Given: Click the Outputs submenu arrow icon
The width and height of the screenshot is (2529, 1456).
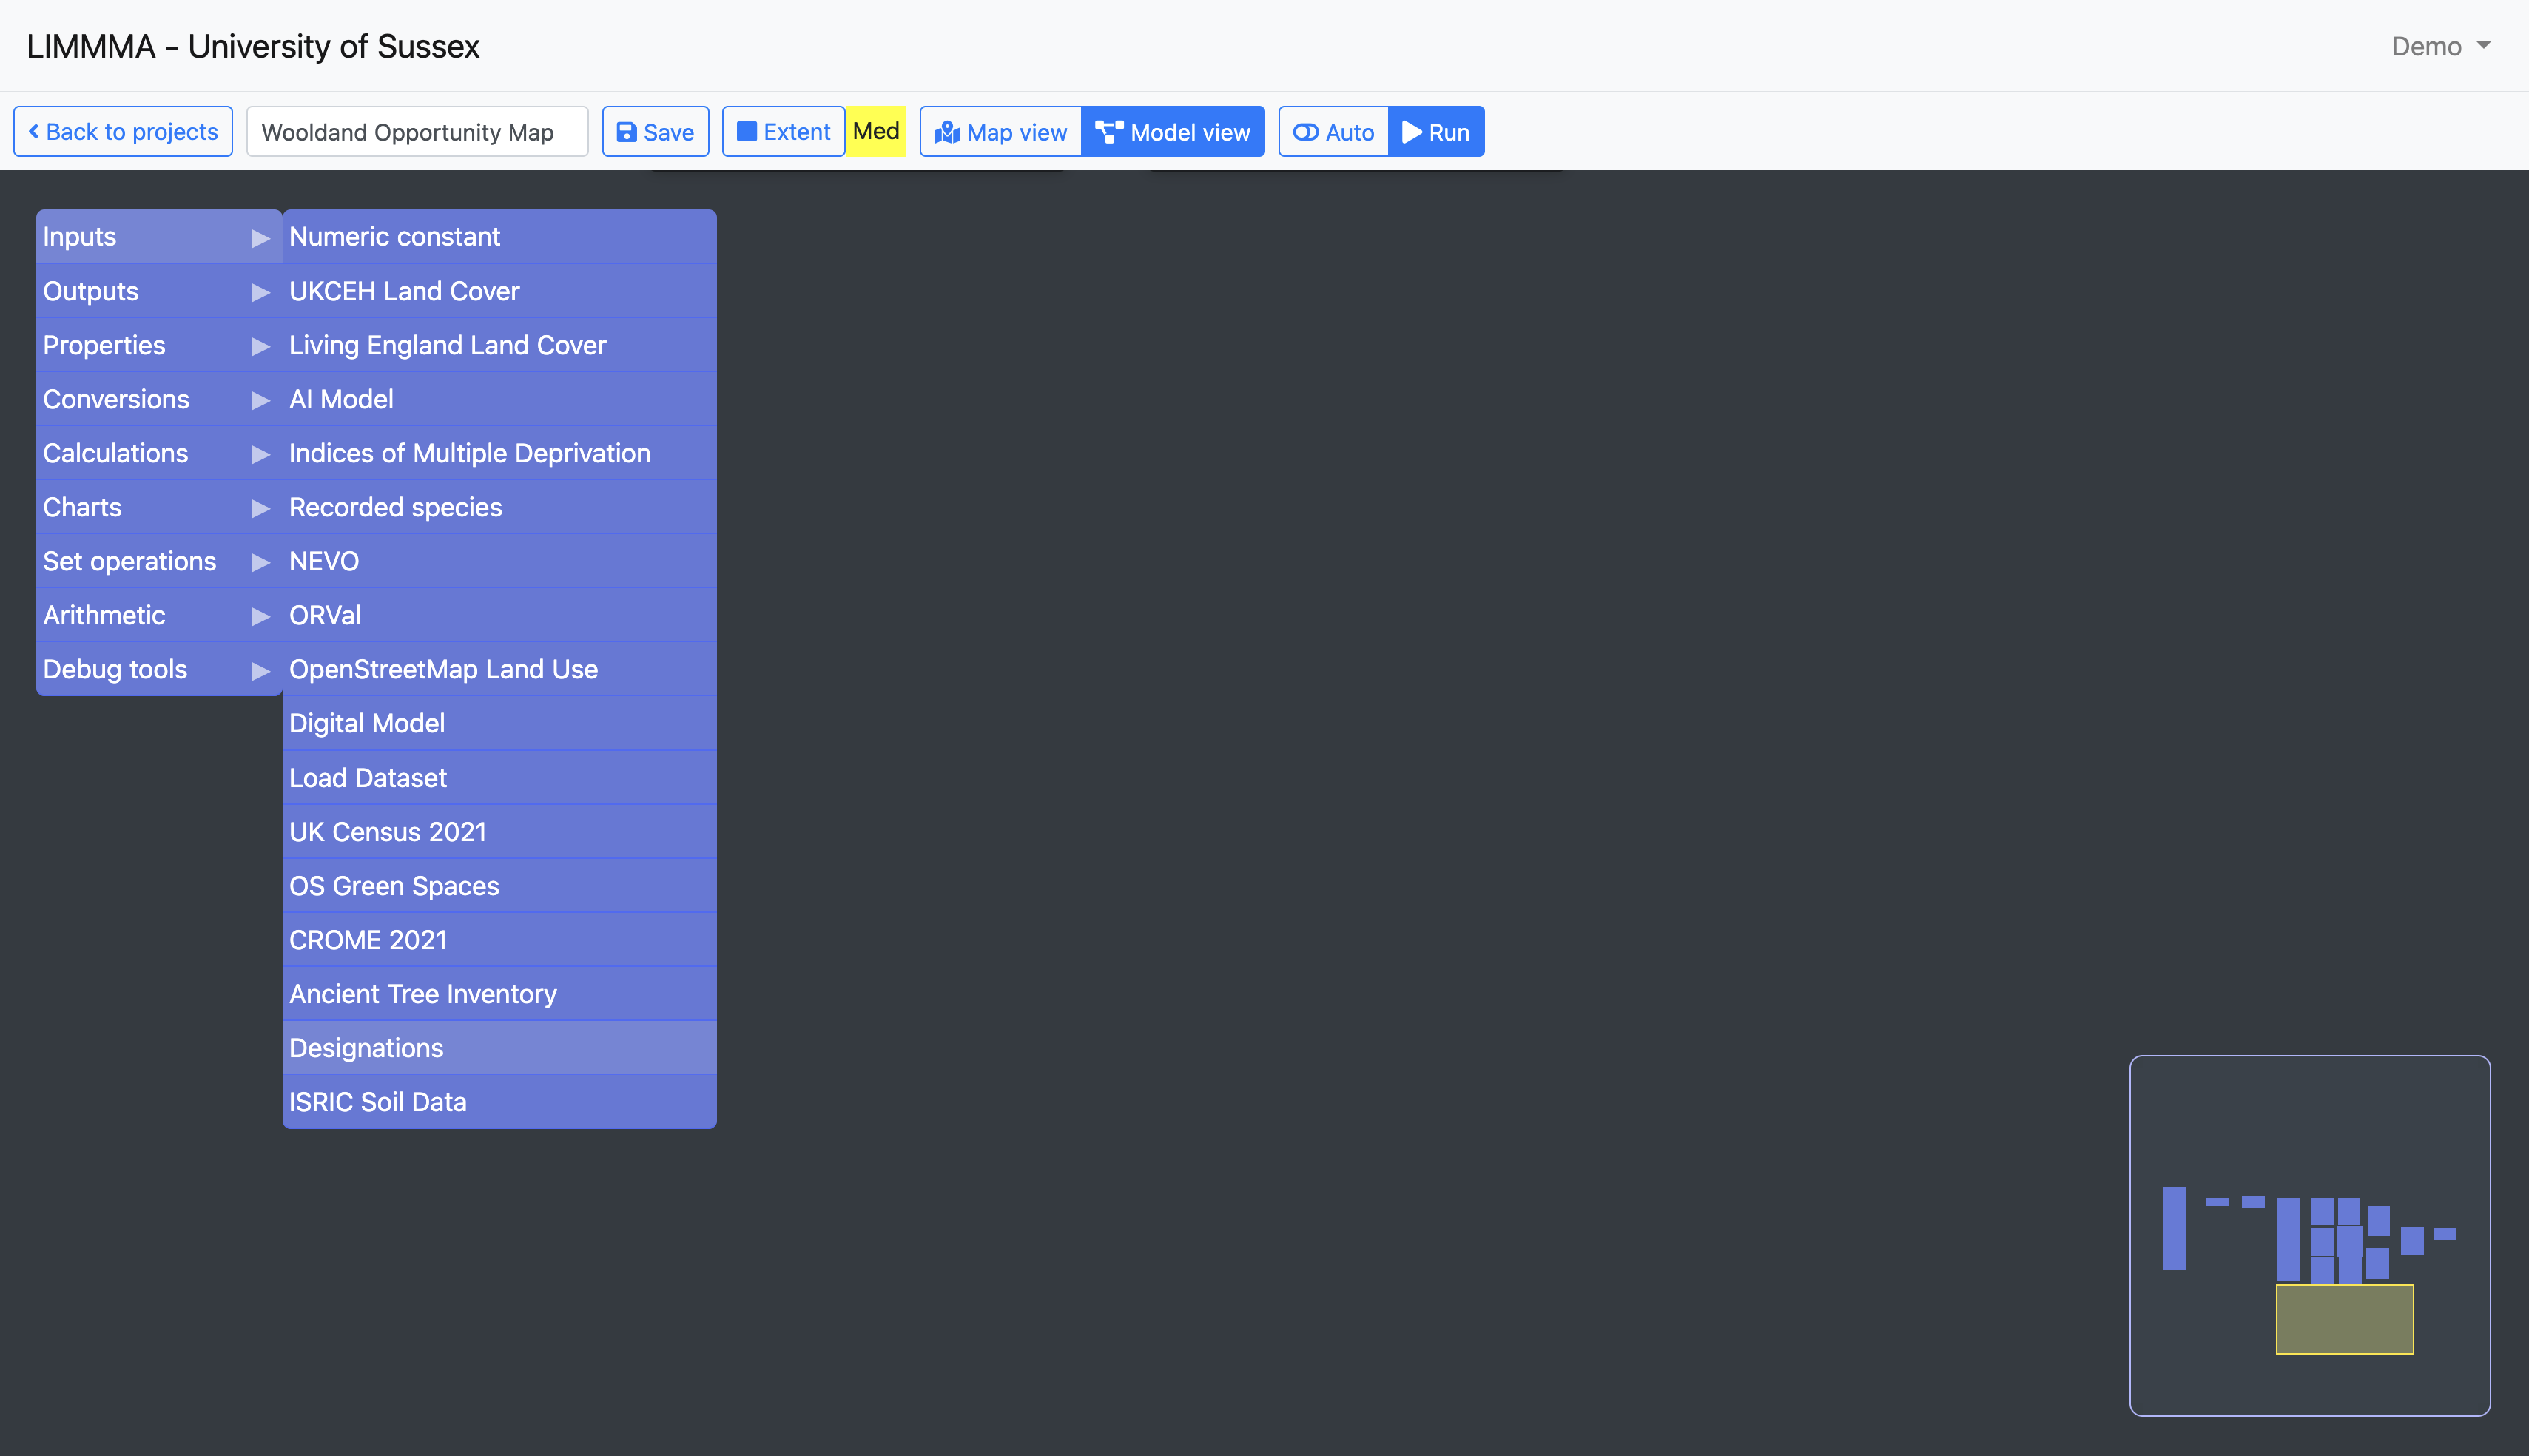Looking at the screenshot, I should (260, 292).
